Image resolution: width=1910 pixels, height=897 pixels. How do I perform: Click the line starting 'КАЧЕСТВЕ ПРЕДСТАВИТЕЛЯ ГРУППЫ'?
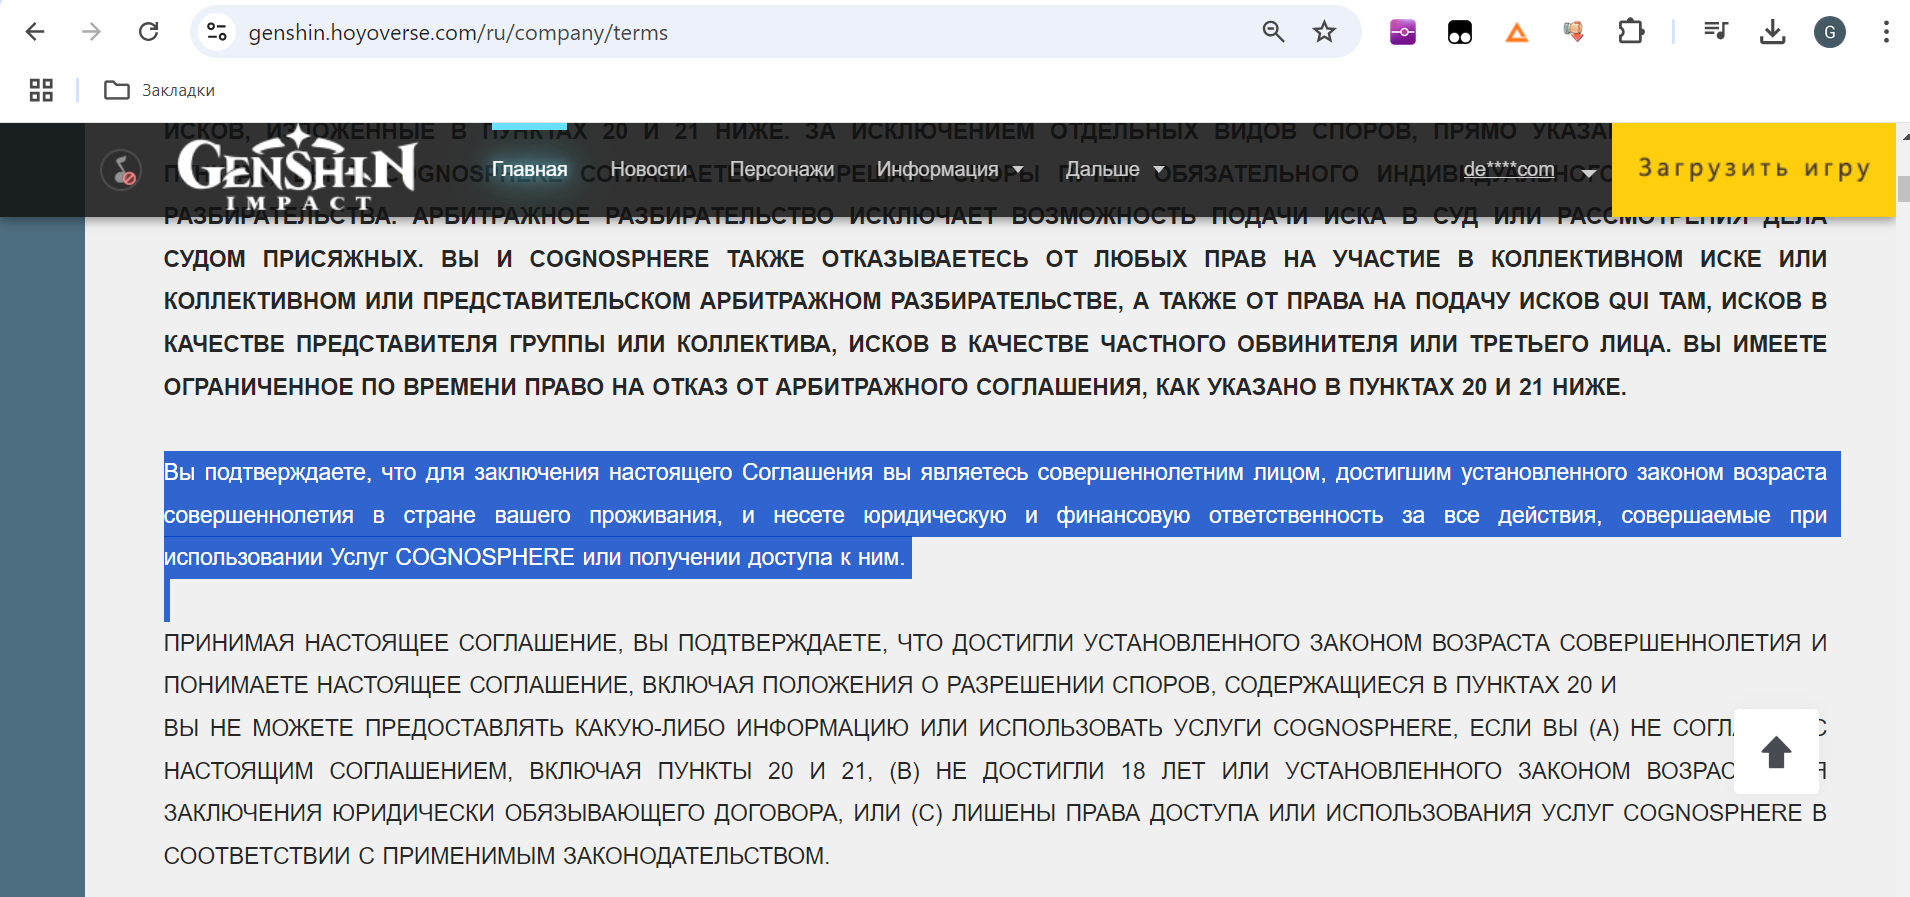995,343
